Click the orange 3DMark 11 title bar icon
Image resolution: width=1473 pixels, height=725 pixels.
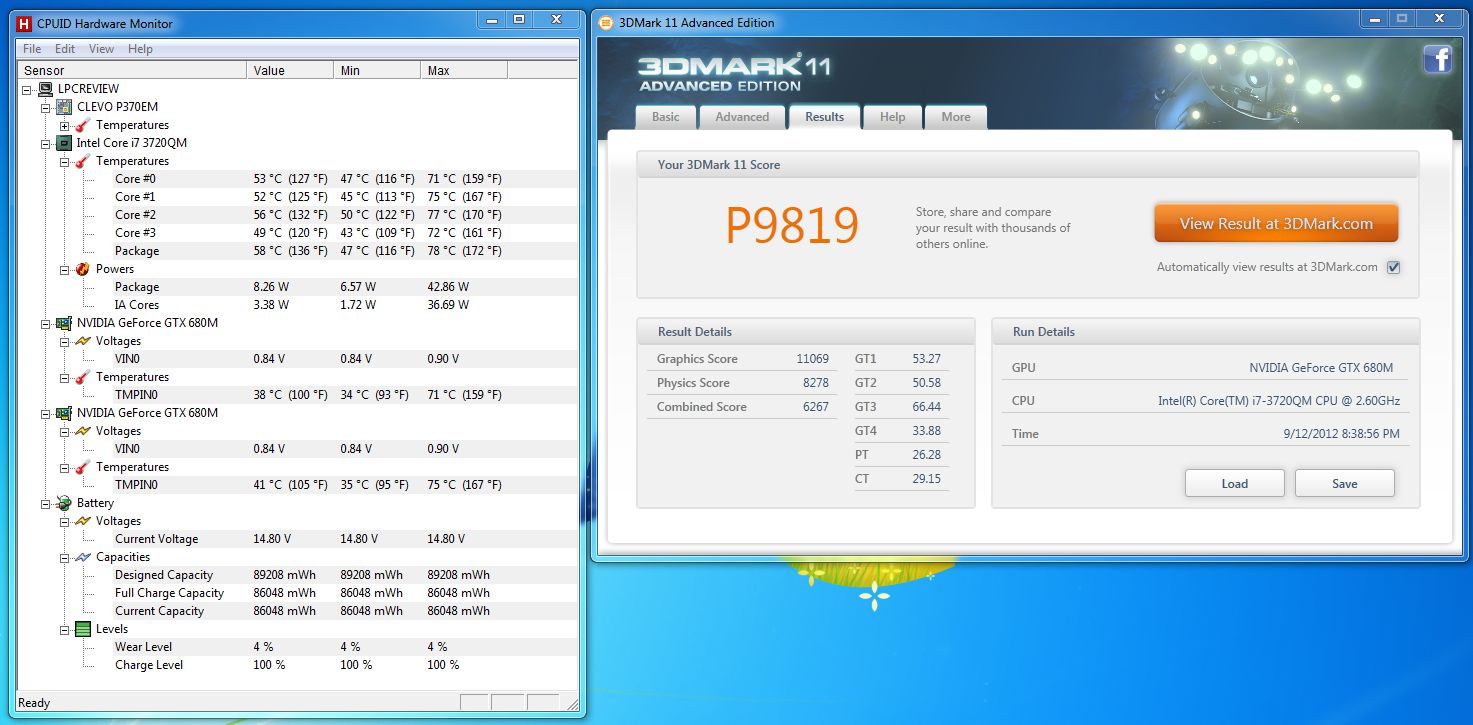606,23
